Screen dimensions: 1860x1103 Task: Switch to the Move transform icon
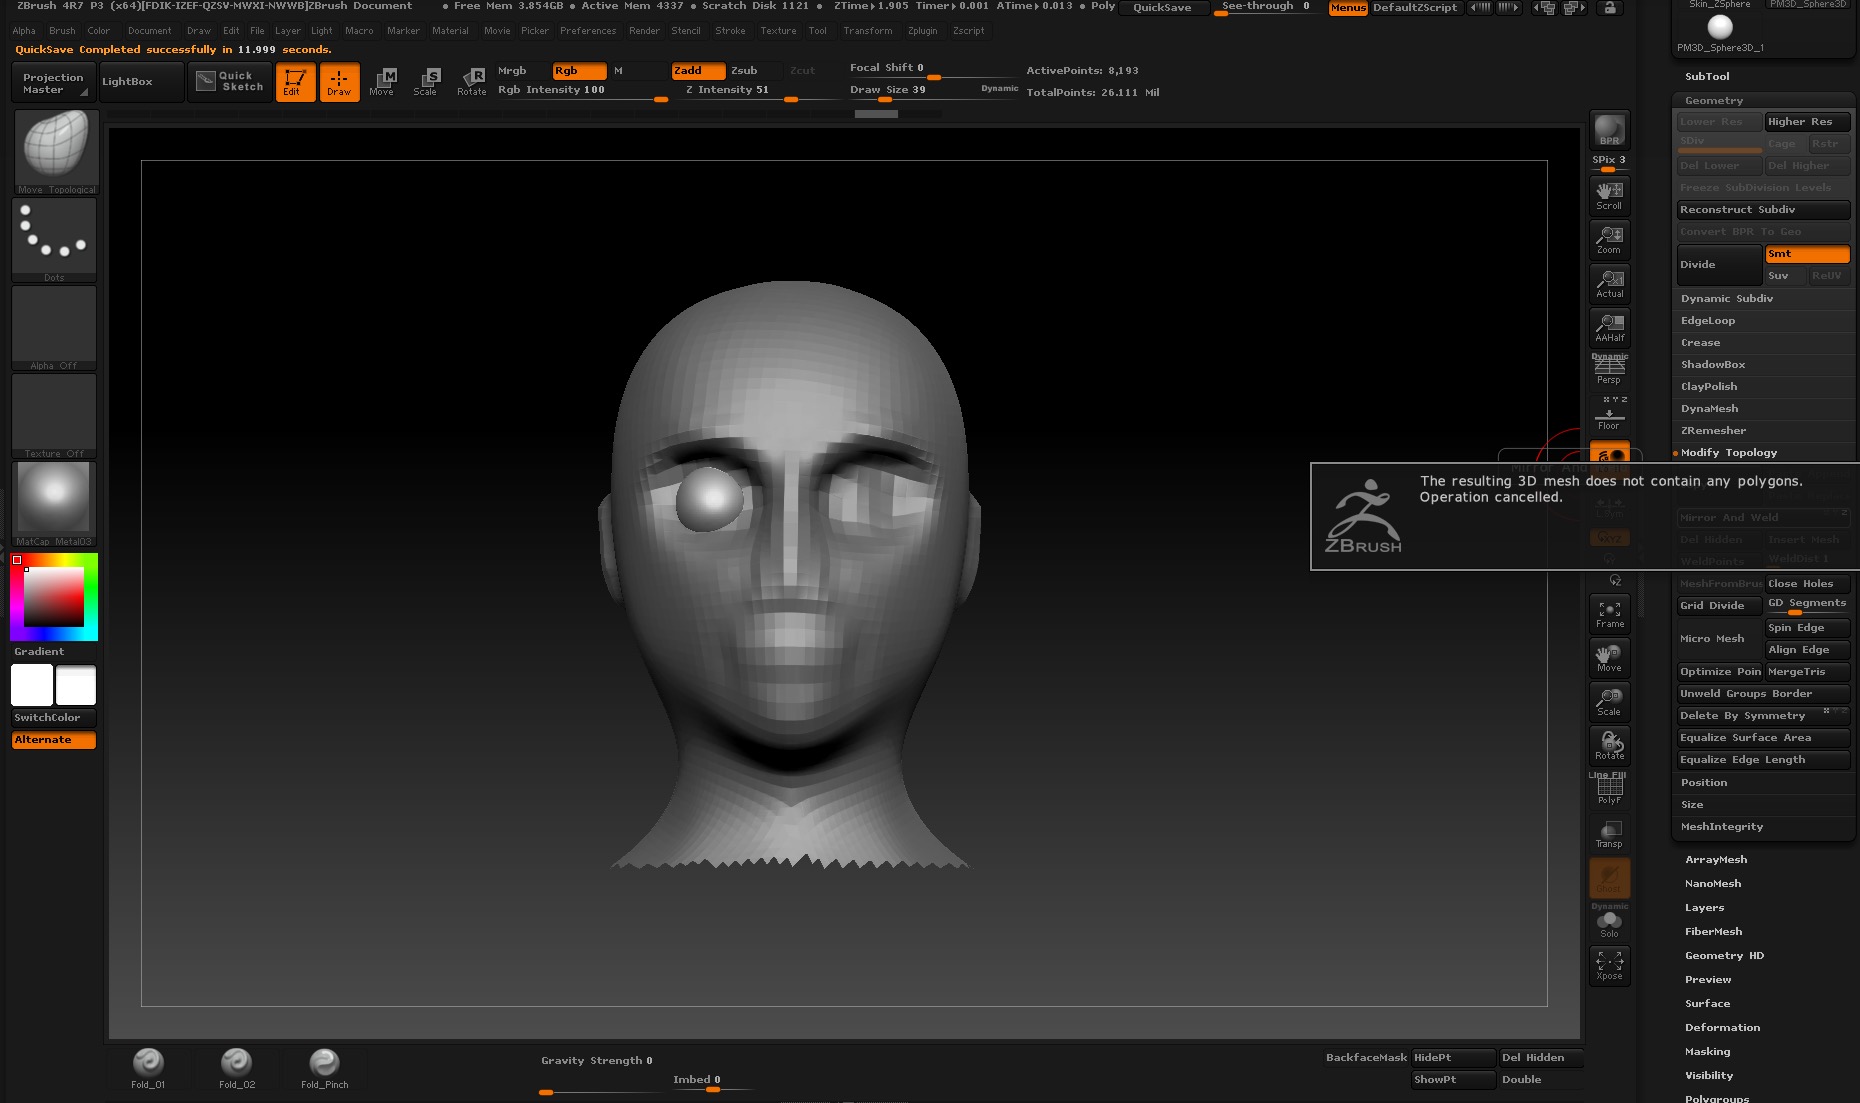pos(383,82)
